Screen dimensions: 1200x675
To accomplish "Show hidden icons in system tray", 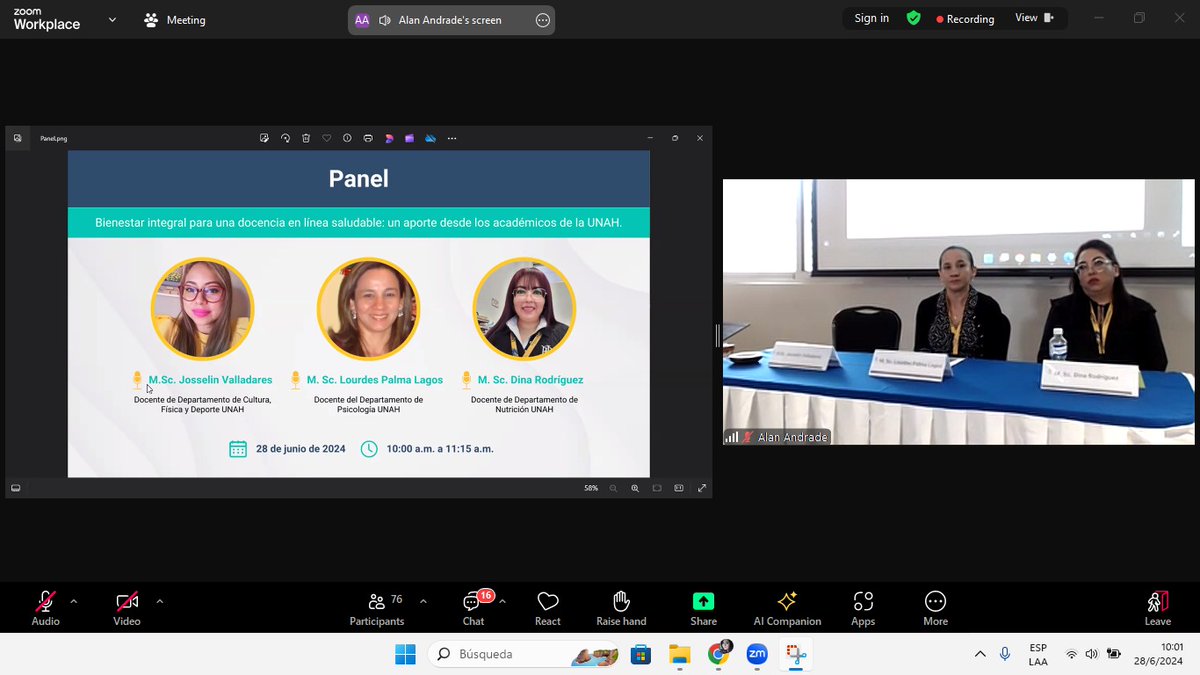I will tap(980, 654).
